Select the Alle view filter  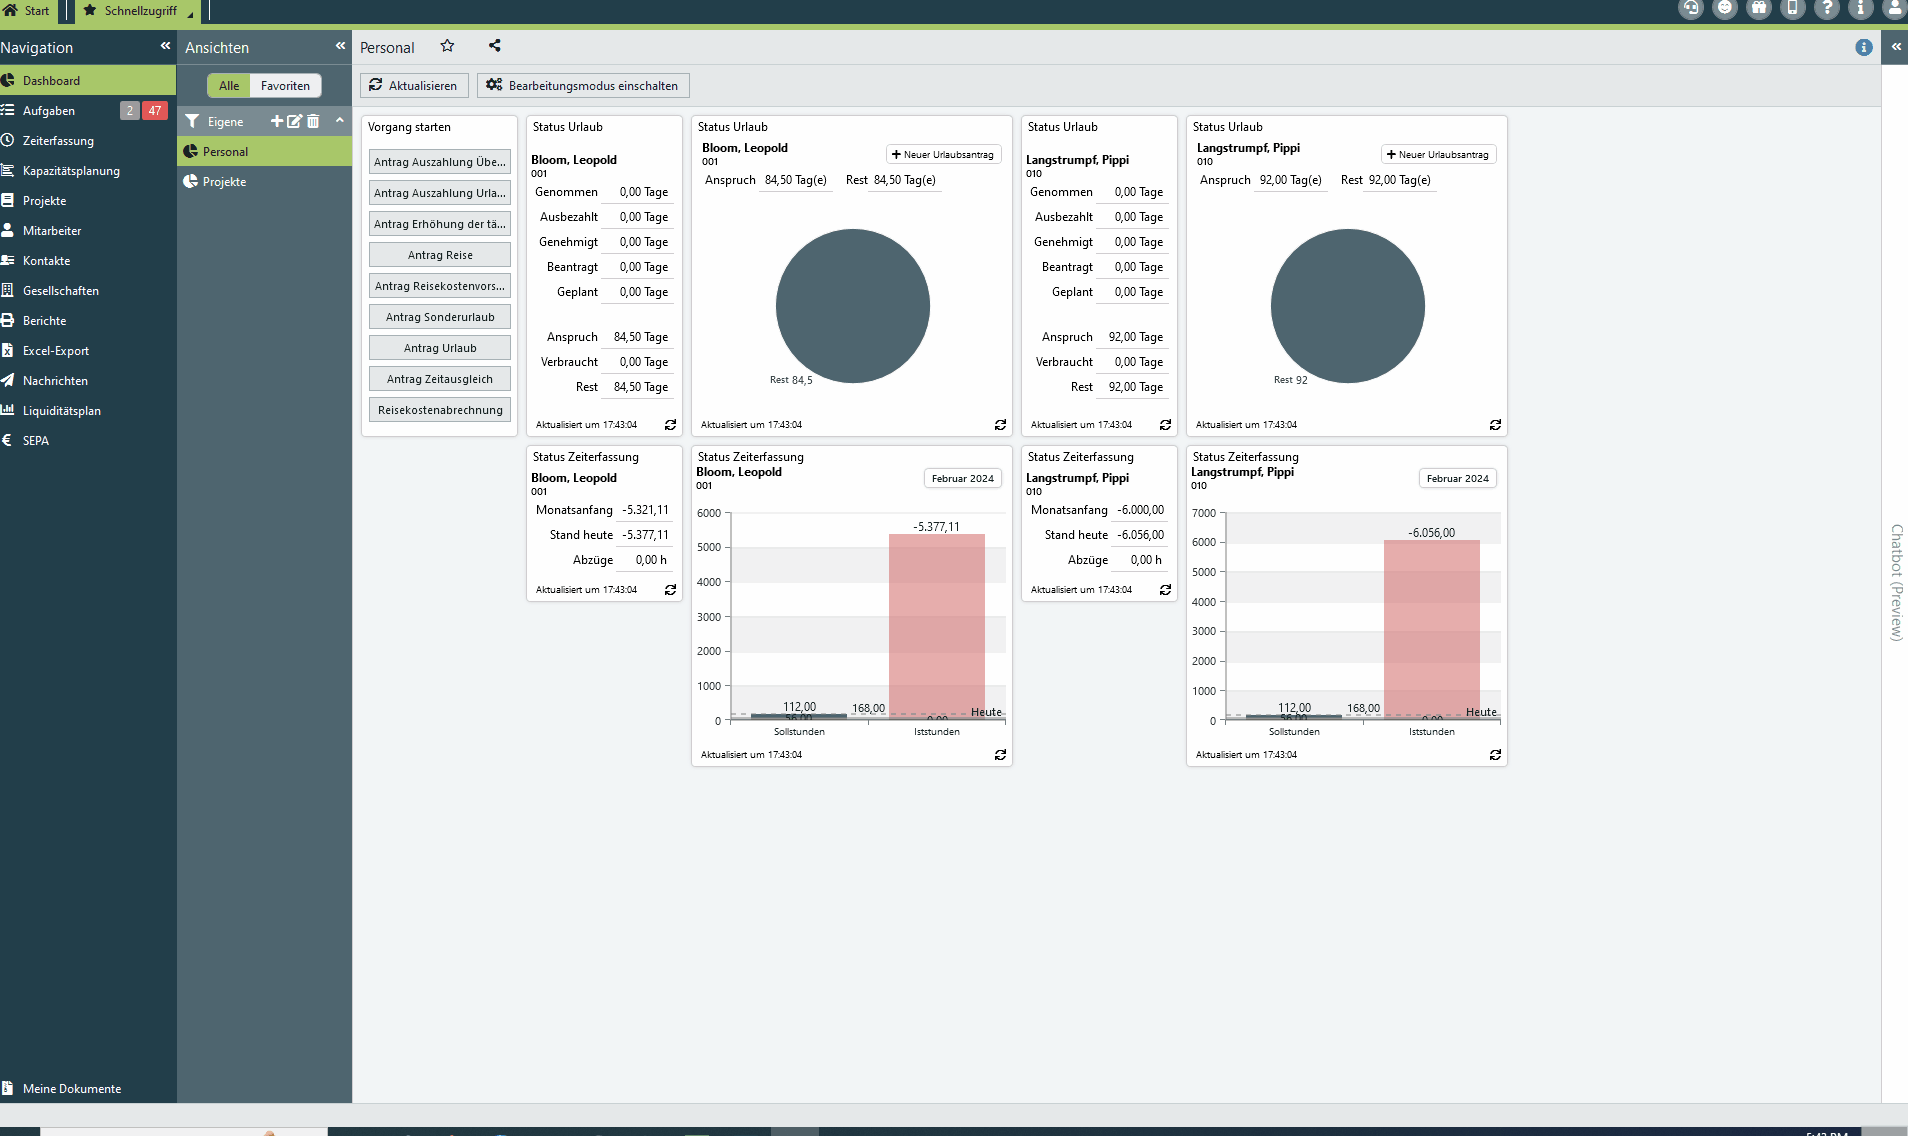pos(229,86)
